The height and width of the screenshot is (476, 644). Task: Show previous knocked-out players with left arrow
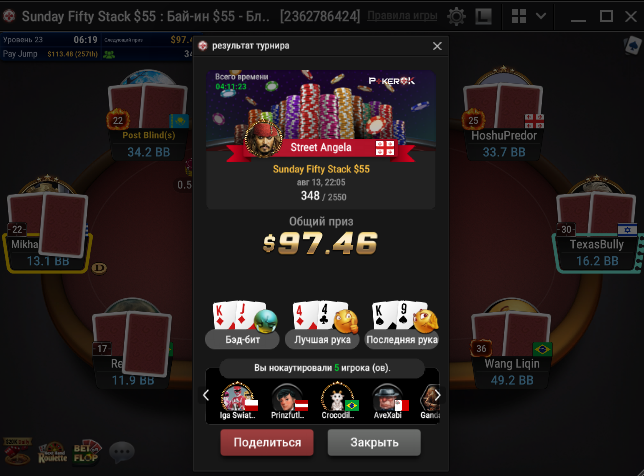(206, 396)
